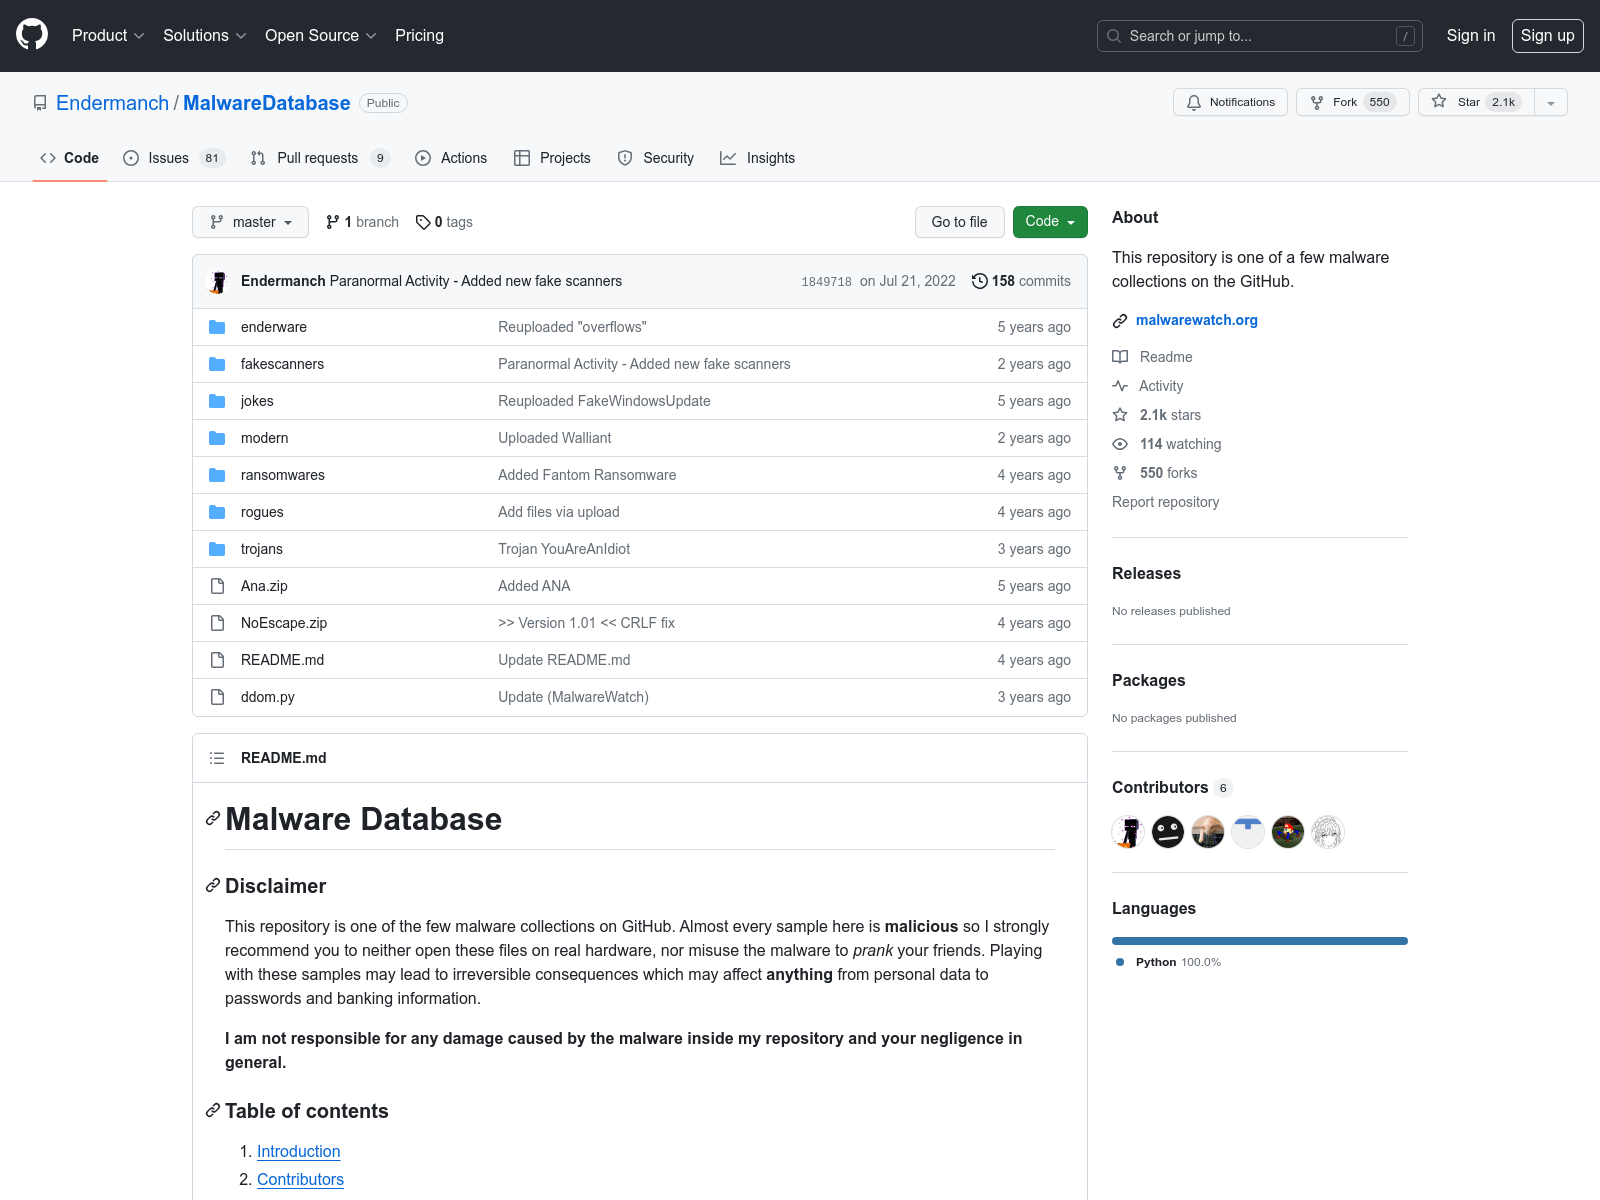Open the enderware folder icon
The width and height of the screenshot is (1600, 1200).
pos(217,327)
